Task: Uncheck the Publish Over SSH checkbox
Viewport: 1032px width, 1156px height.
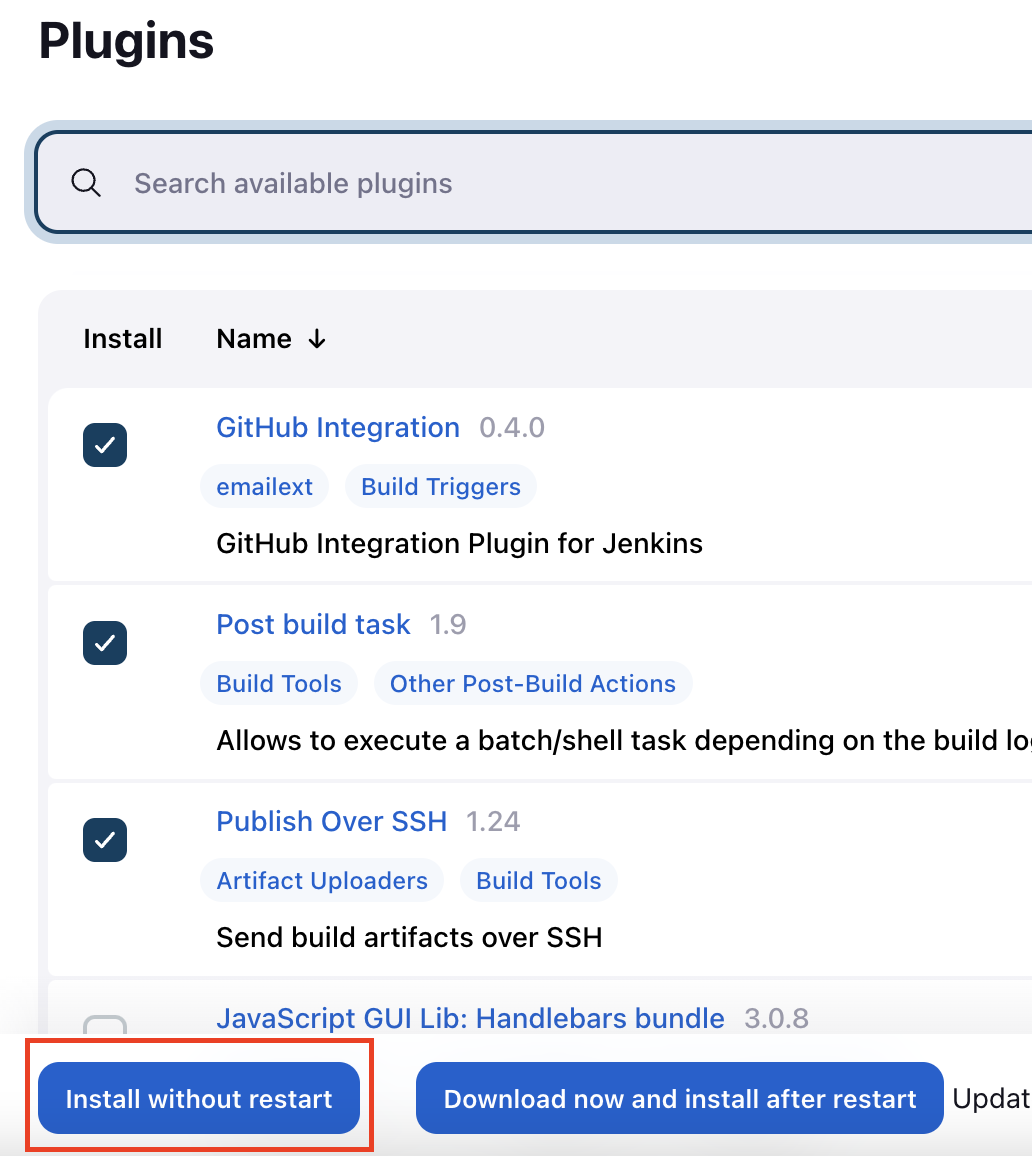Action: click(105, 840)
